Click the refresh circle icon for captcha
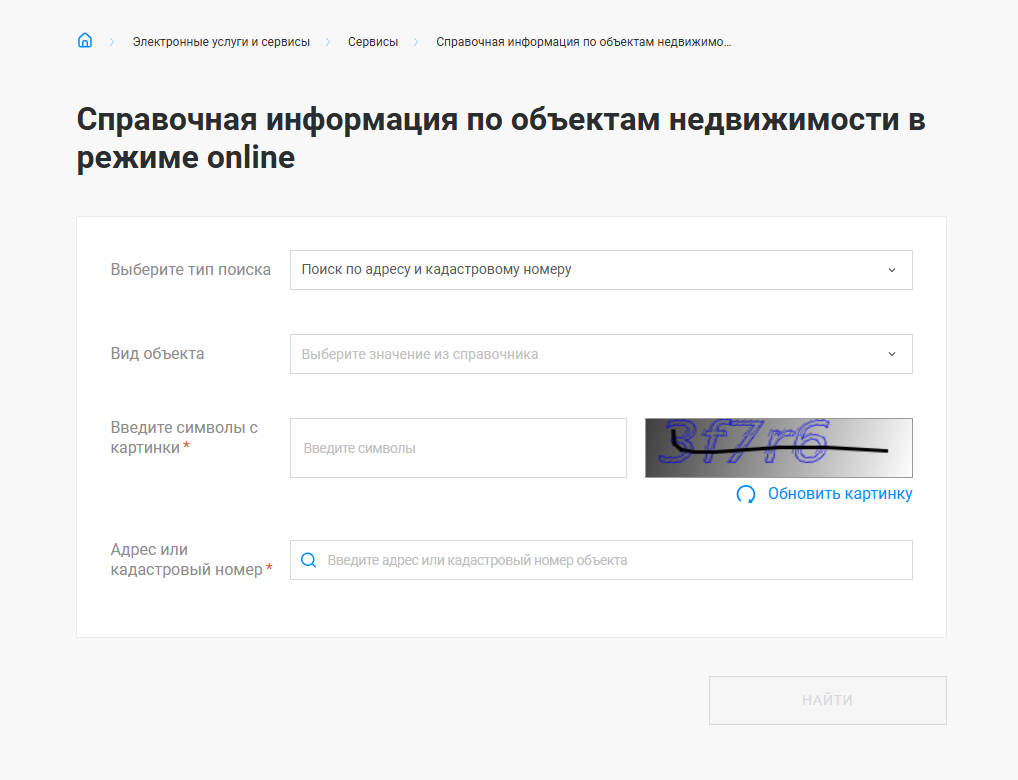The width and height of the screenshot is (1018, 780). point(746,494)
